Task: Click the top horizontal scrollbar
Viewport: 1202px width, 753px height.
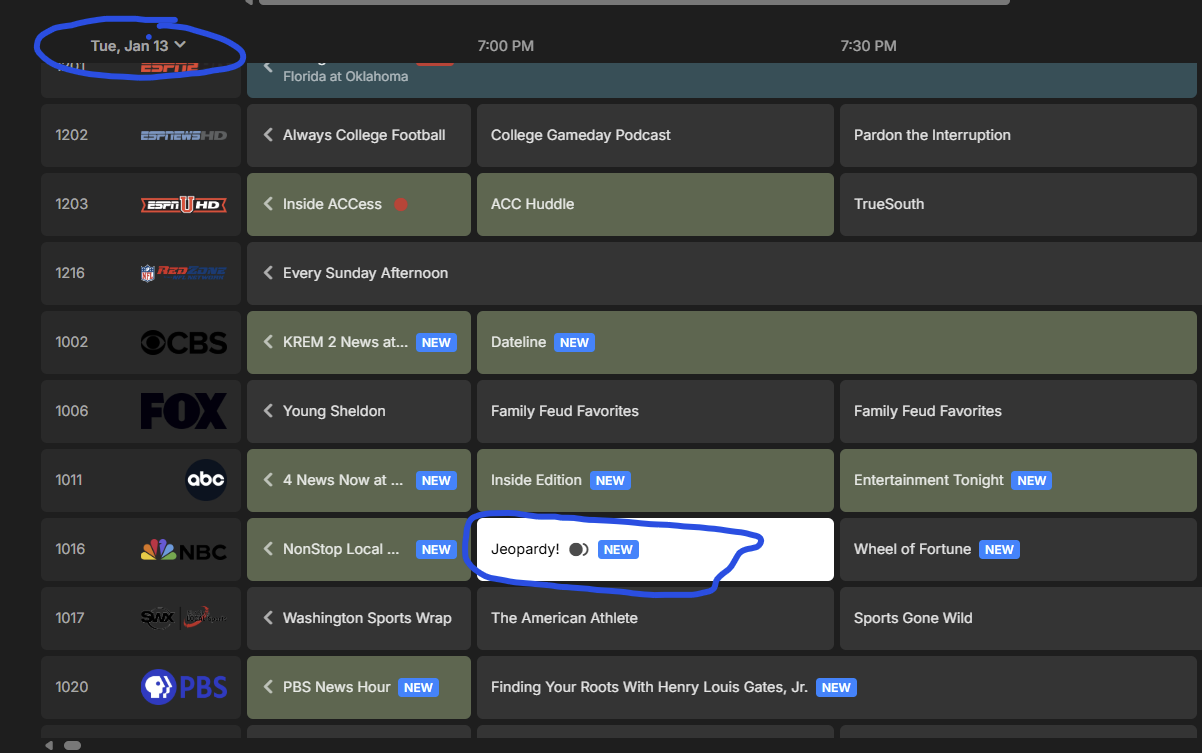Action: coord(634,2)
